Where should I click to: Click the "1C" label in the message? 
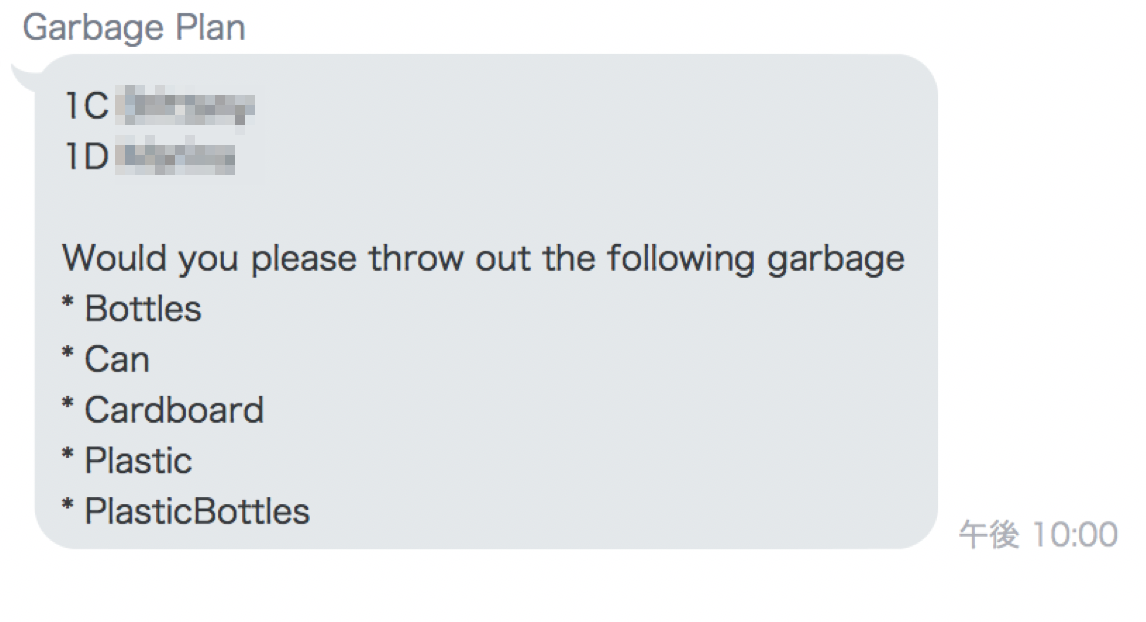pos(86,107)
